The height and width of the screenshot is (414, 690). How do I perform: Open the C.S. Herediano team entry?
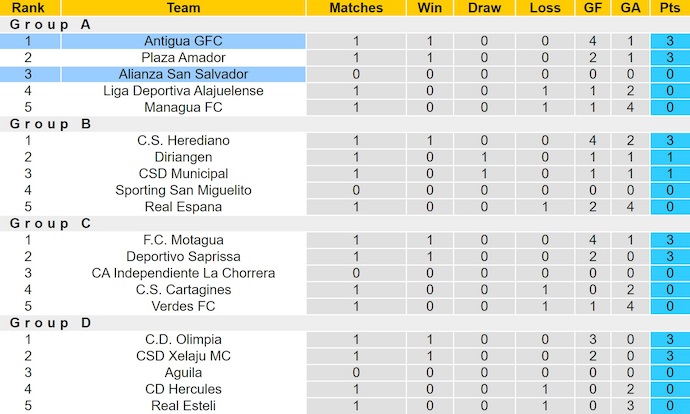click(183, 141)
